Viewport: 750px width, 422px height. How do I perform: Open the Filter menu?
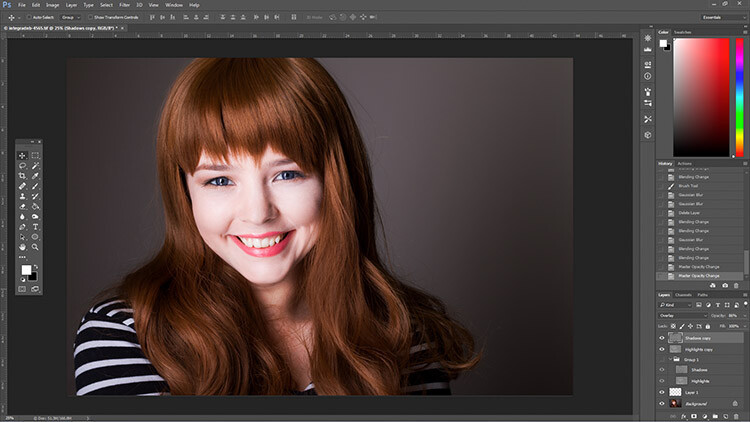pos(124,5)
